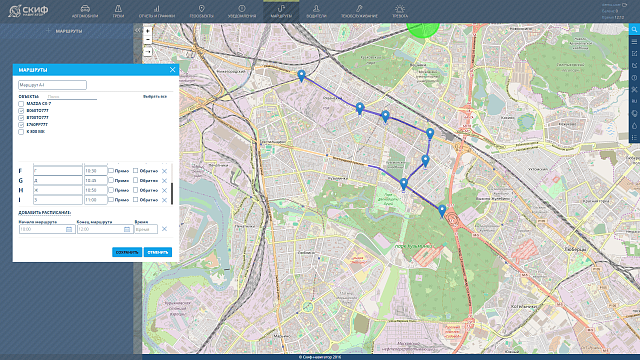
Task: Click name field of point F
Action: [x=58, y=171]
